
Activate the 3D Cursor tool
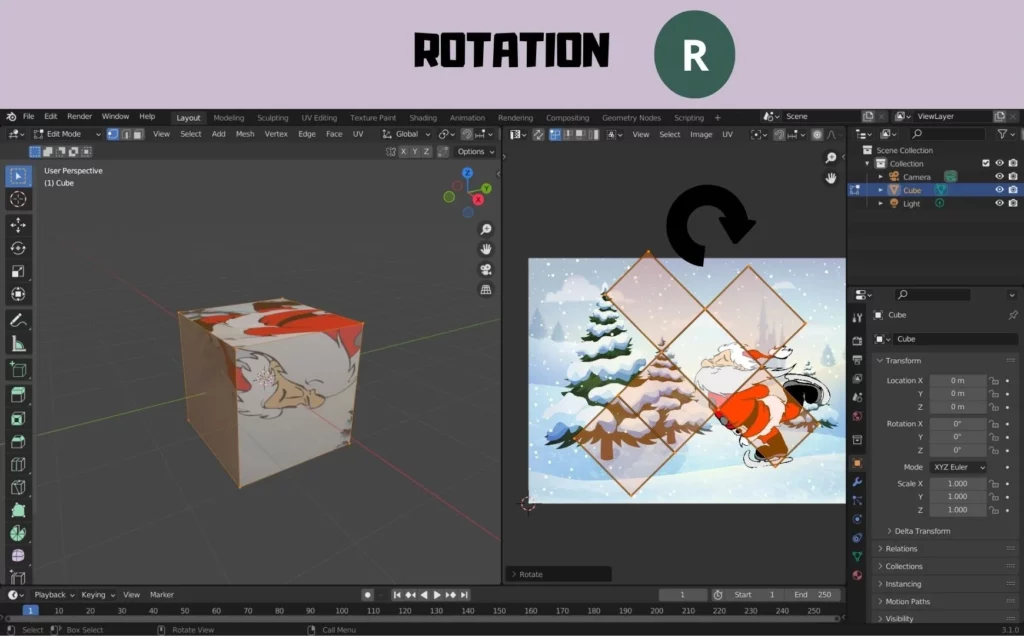tap(18, 199)
